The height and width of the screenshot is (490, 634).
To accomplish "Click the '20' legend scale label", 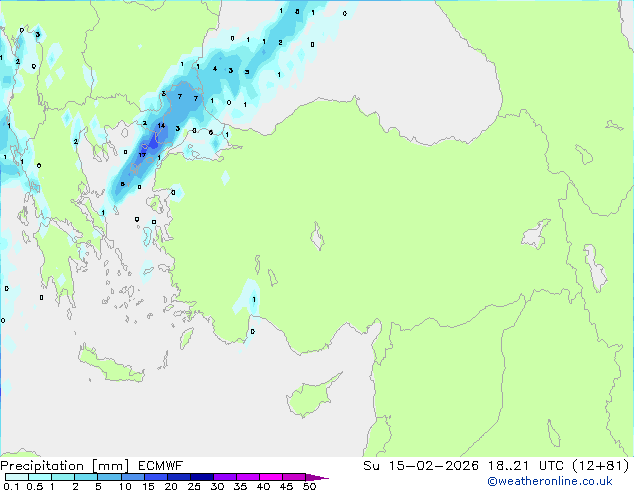I will pos(171,486).
